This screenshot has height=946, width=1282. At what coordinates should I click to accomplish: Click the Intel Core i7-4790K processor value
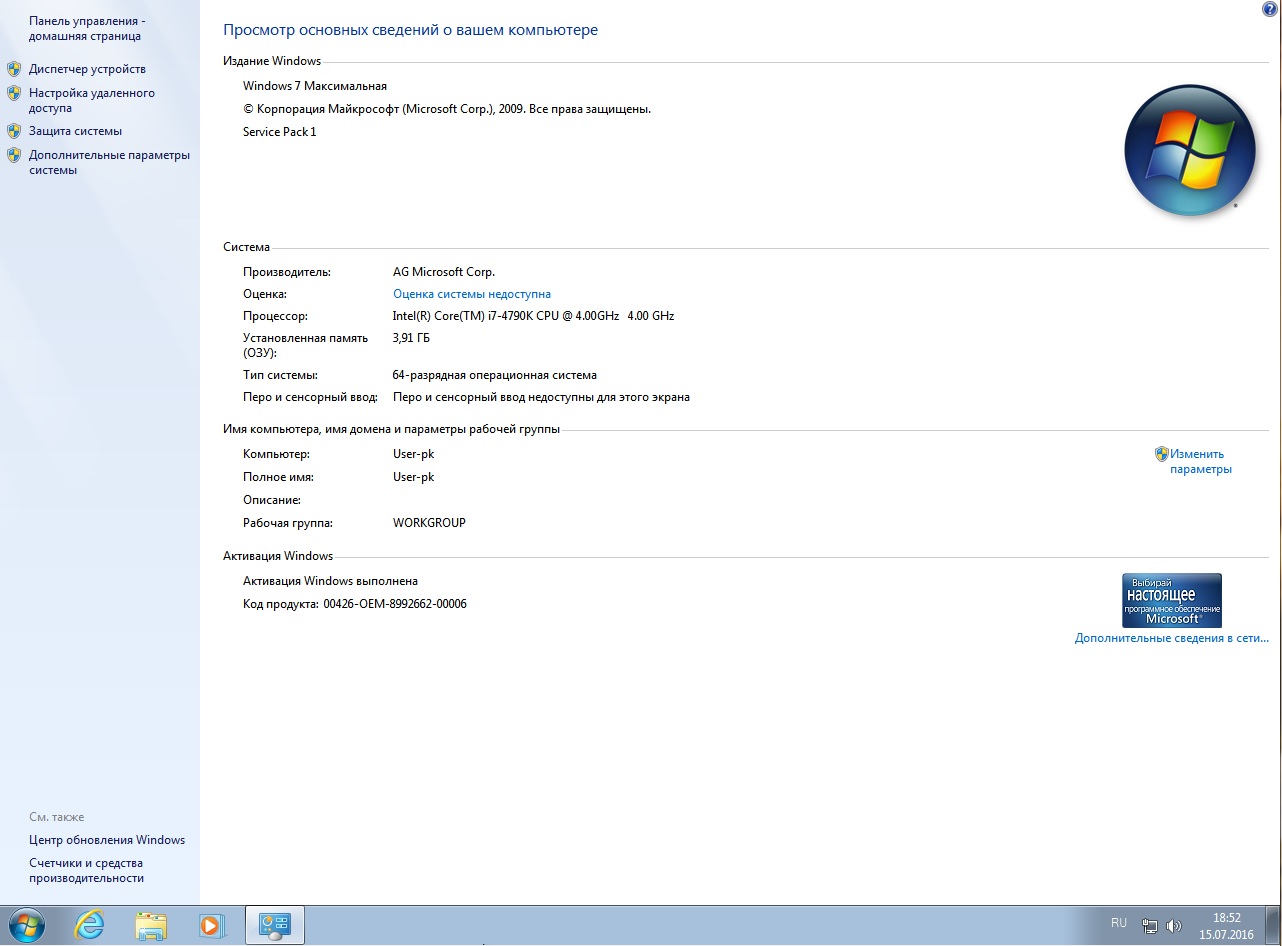534,316
